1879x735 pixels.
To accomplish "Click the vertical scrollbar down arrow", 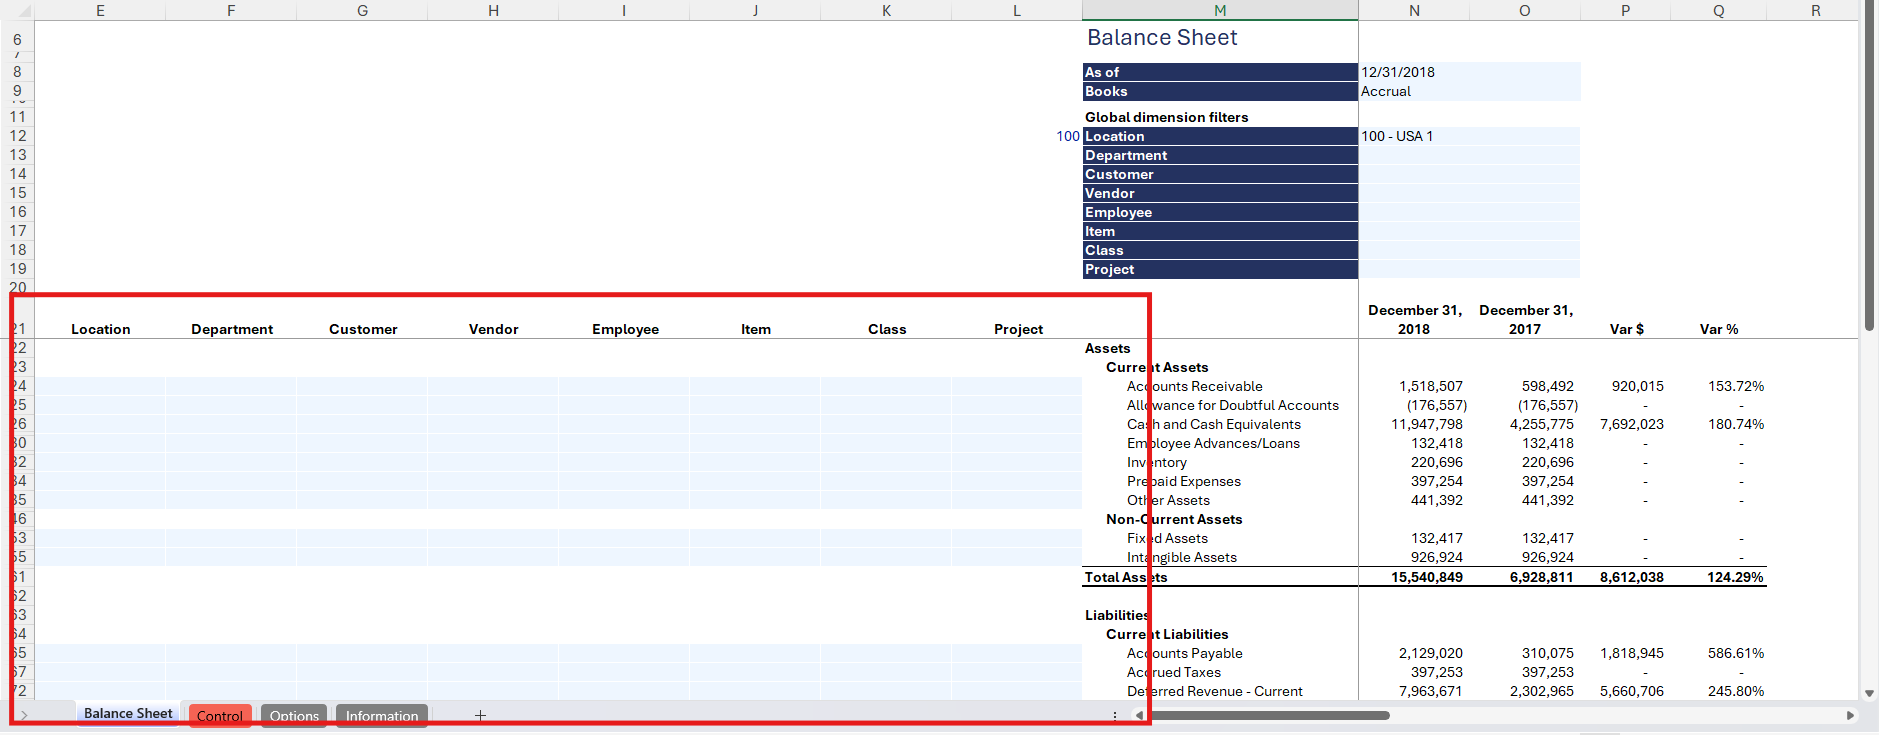I will tap(1869, 693).
